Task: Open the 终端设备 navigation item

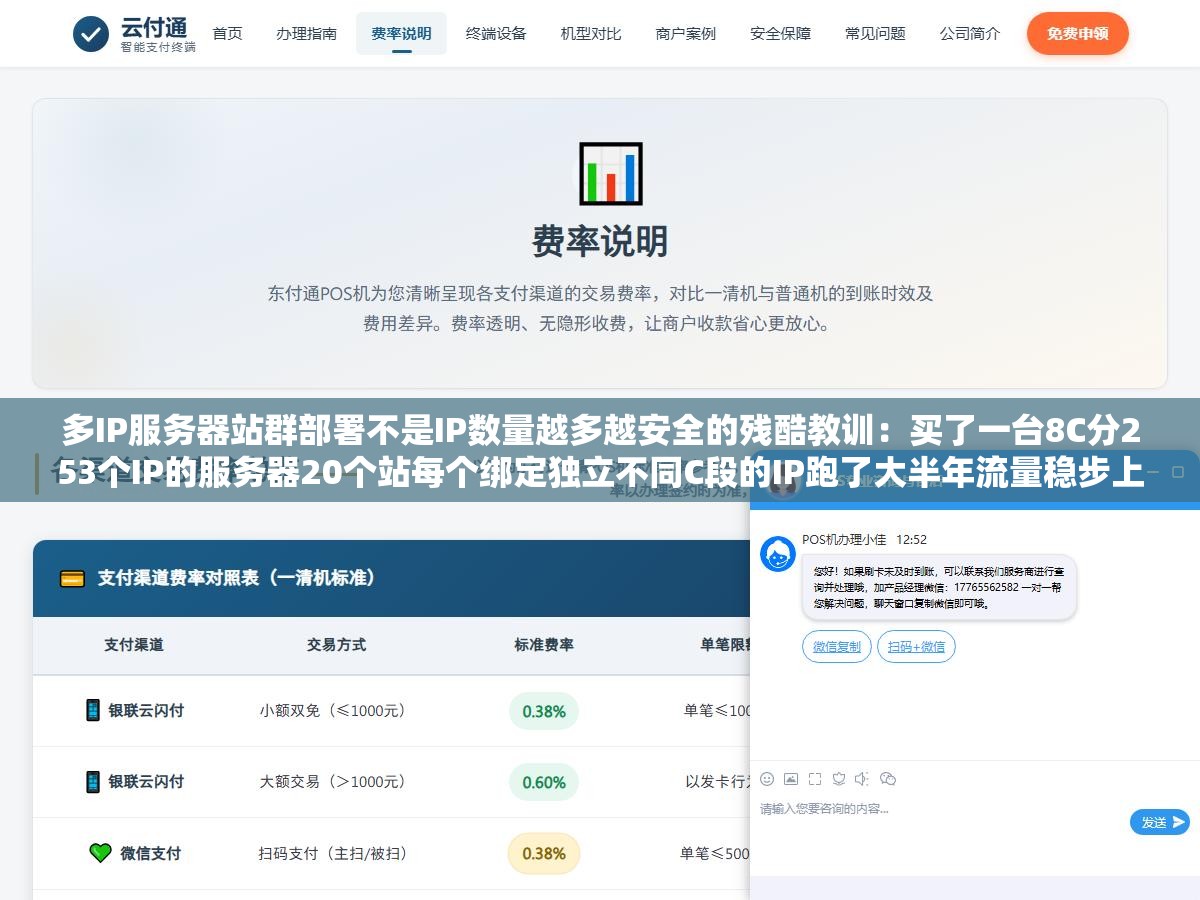Action: [496, 33]
